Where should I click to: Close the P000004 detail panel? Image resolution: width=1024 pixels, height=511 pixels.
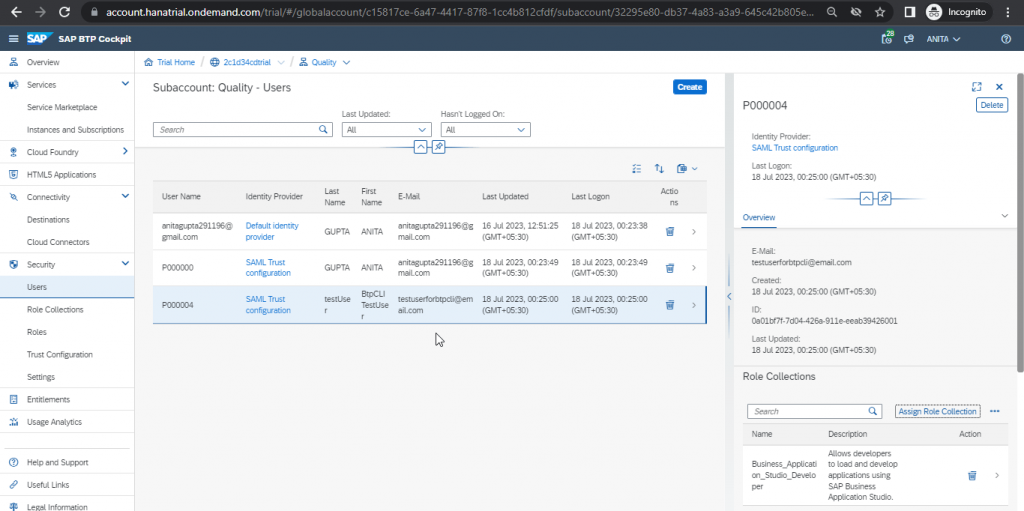pyautogui.click(x=999, y=86)
